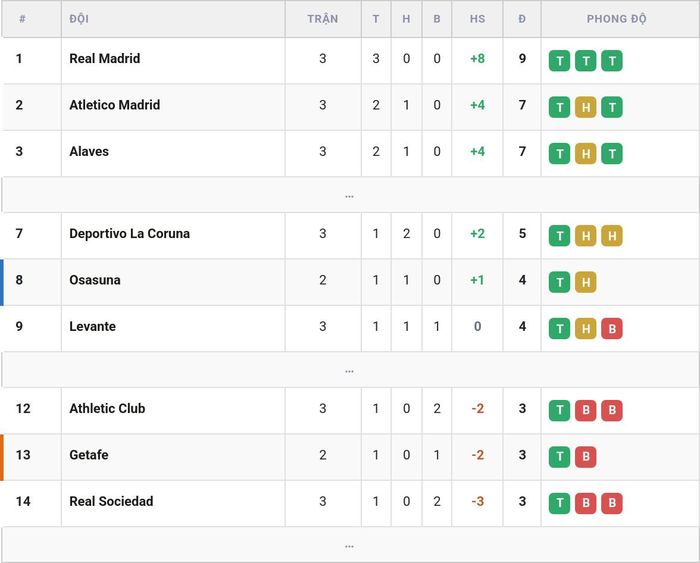Expand hidden rows below Real Sociedad
700x563 pixels.
coord(350,545)
